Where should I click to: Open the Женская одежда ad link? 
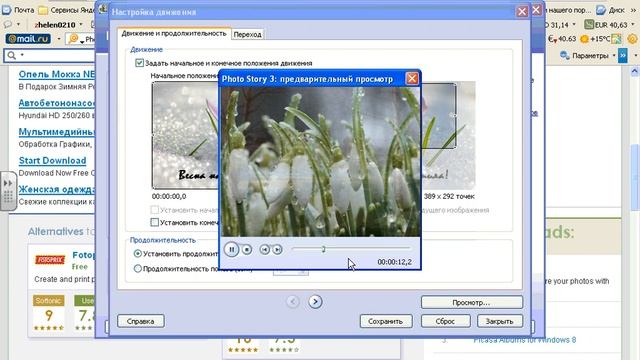pyautogui.click(x=56, y=189)
